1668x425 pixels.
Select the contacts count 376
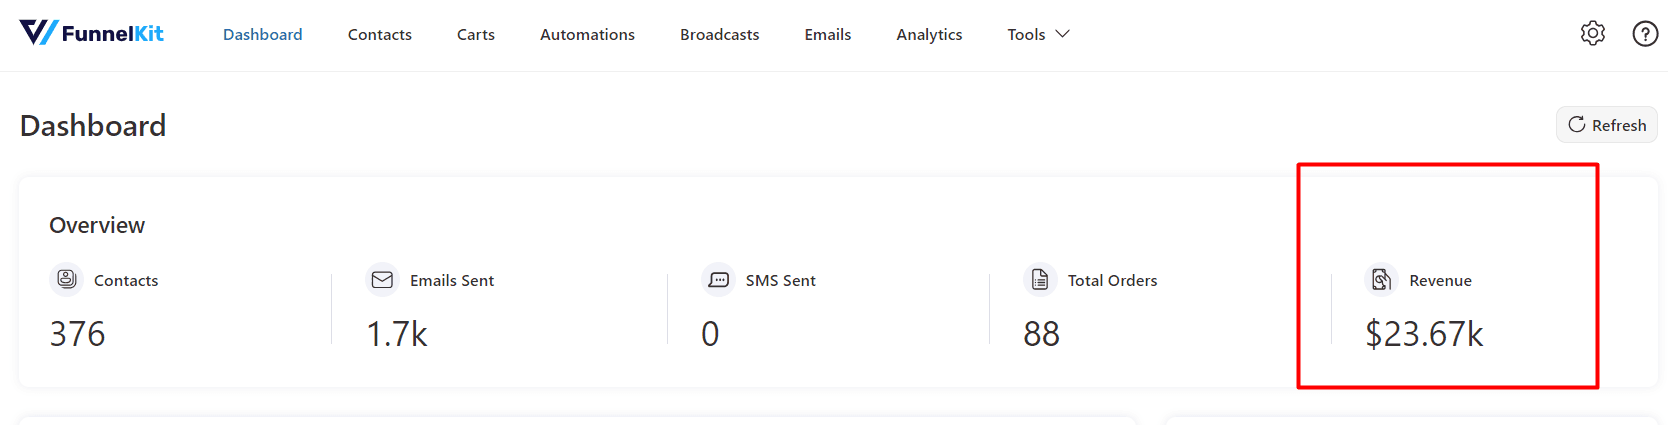pos(78,334)
